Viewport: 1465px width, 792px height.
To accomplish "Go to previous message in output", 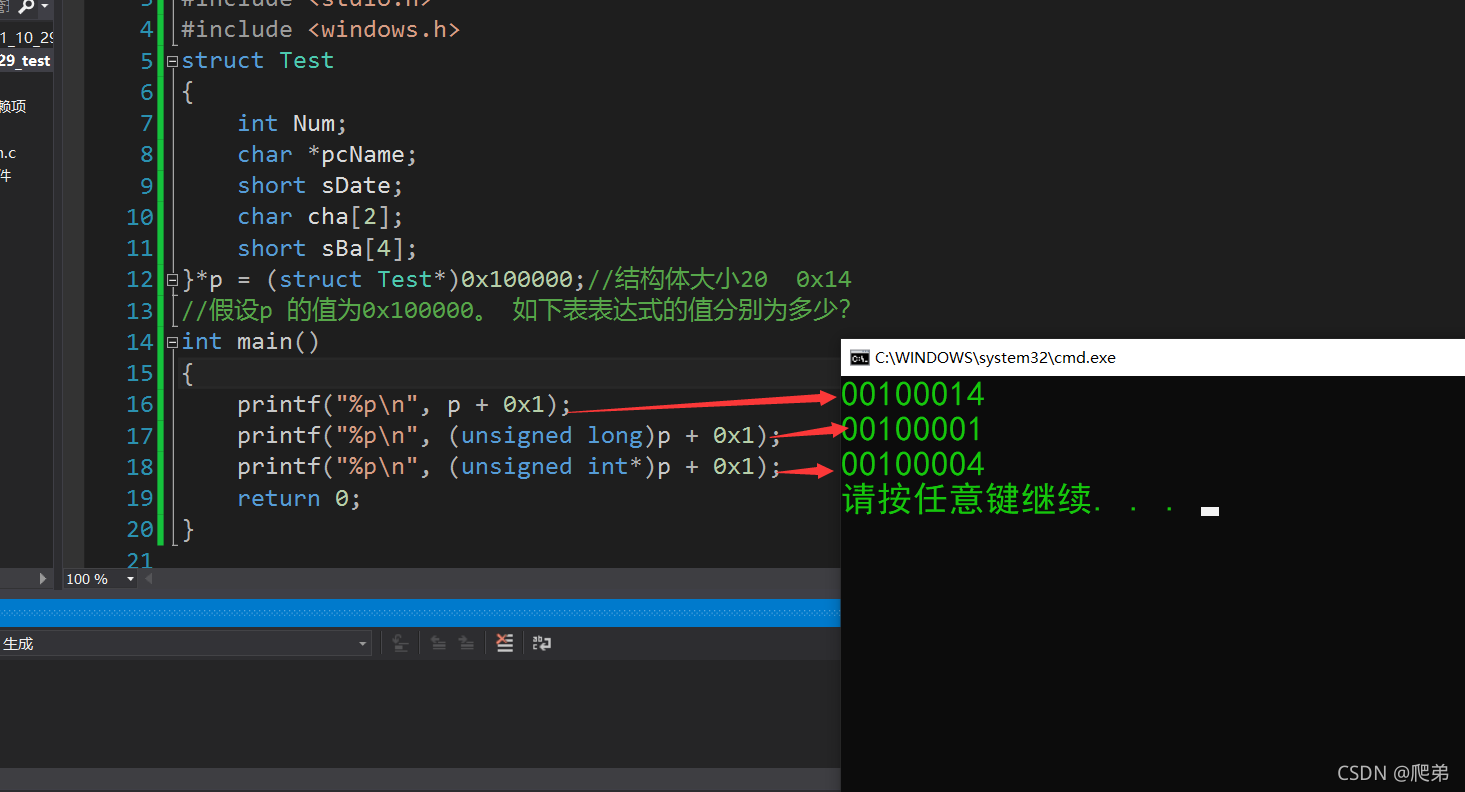I will (x=438, y=643).
